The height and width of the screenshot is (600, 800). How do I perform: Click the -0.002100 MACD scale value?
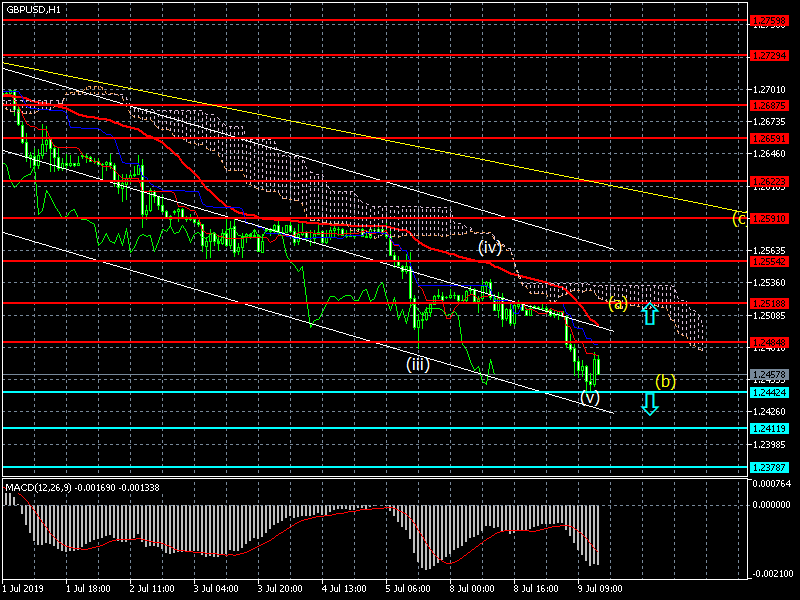pyautogui.click(x=770, y=574)
